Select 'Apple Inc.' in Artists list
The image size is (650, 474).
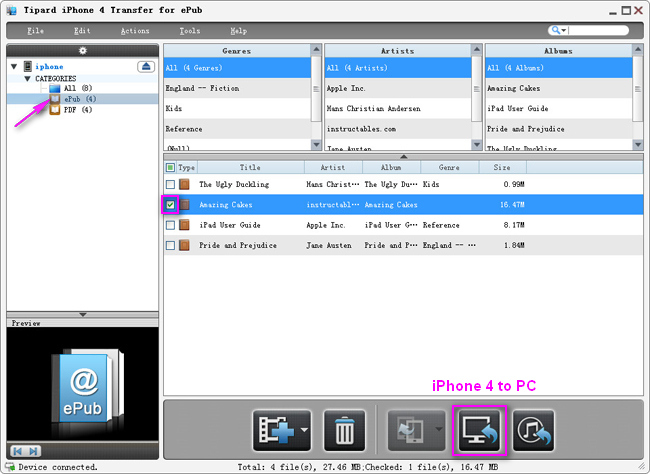click(398, 88)
